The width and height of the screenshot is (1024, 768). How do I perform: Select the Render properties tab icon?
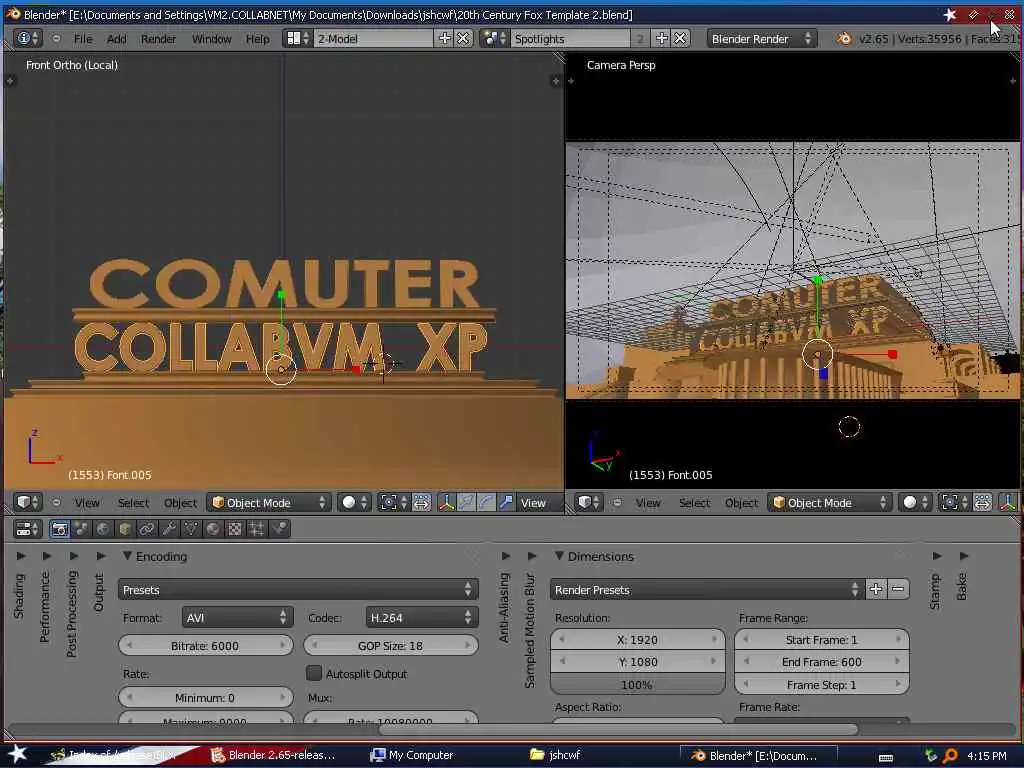pyautogui.click(x=59, y=529)
